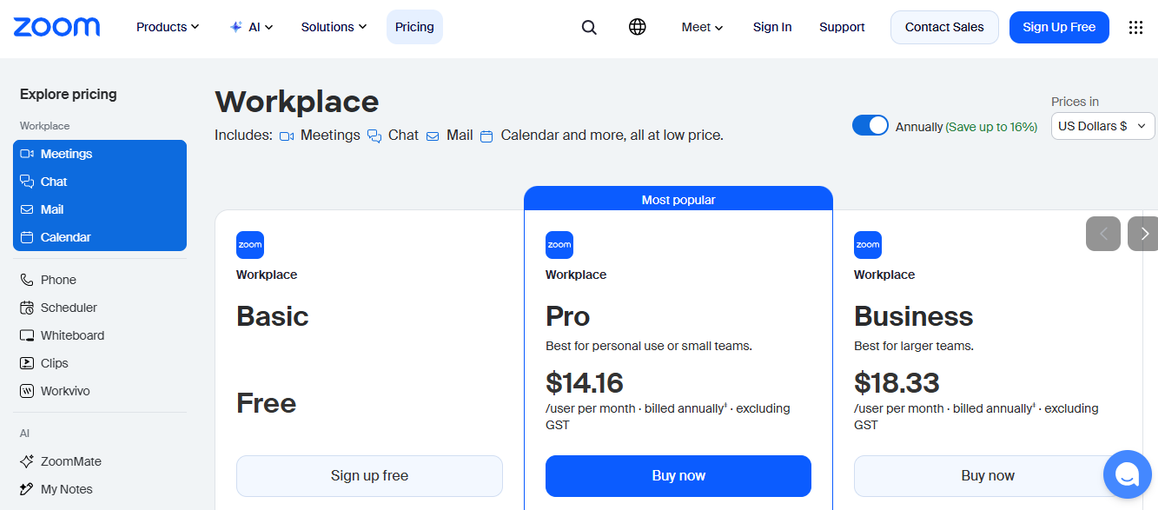The width and height of the screenshot is (1158, 510).
Task: Expand the Products dropdown menu
Action: (168, 27)
